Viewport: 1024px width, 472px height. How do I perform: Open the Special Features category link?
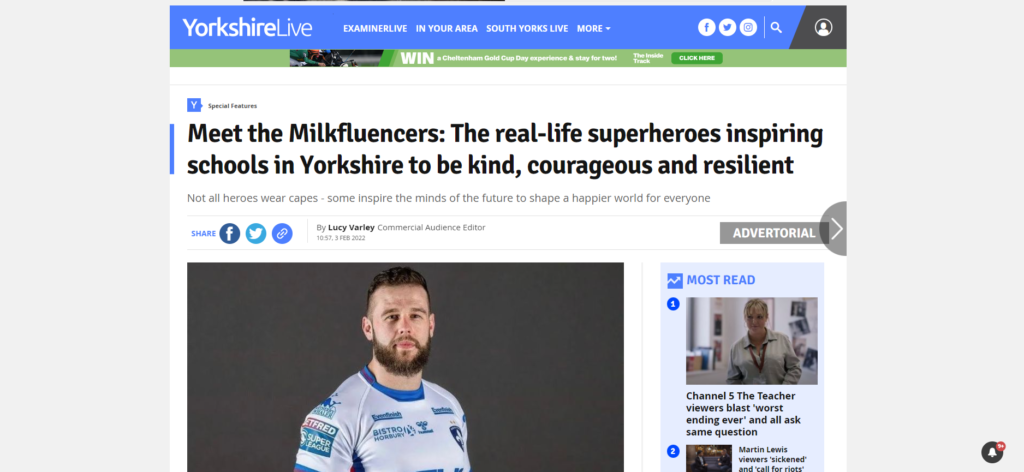pos(232,106)
